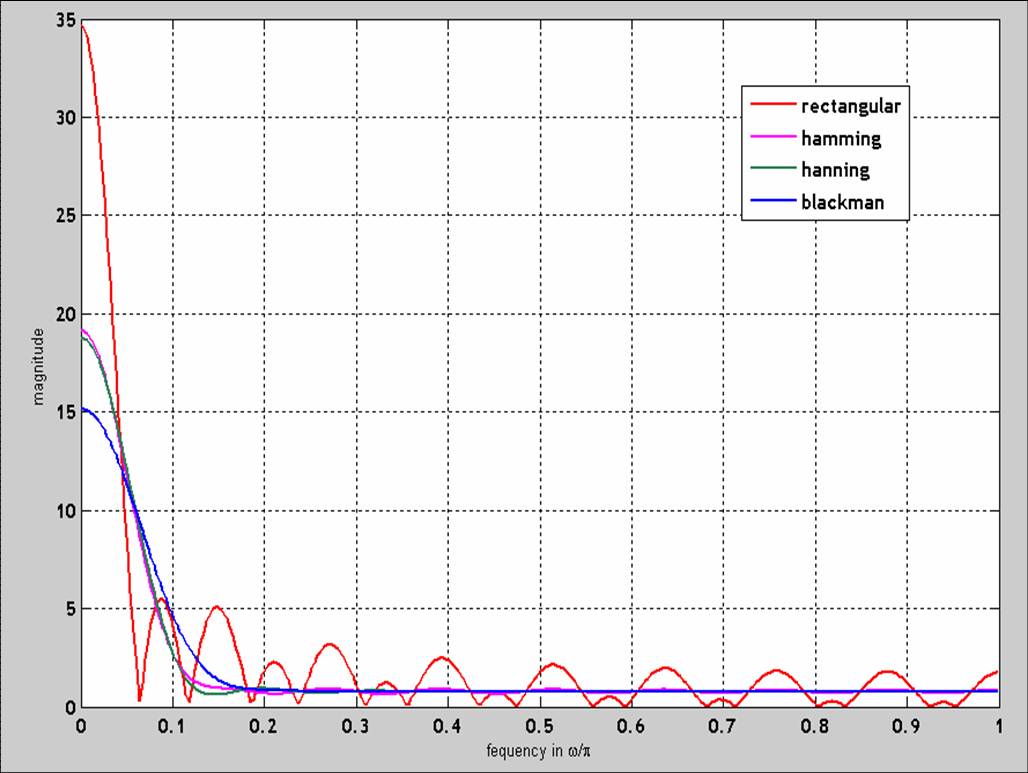Select the 'hamming' legend label text

pyautogui.click(x=840, y=138)
